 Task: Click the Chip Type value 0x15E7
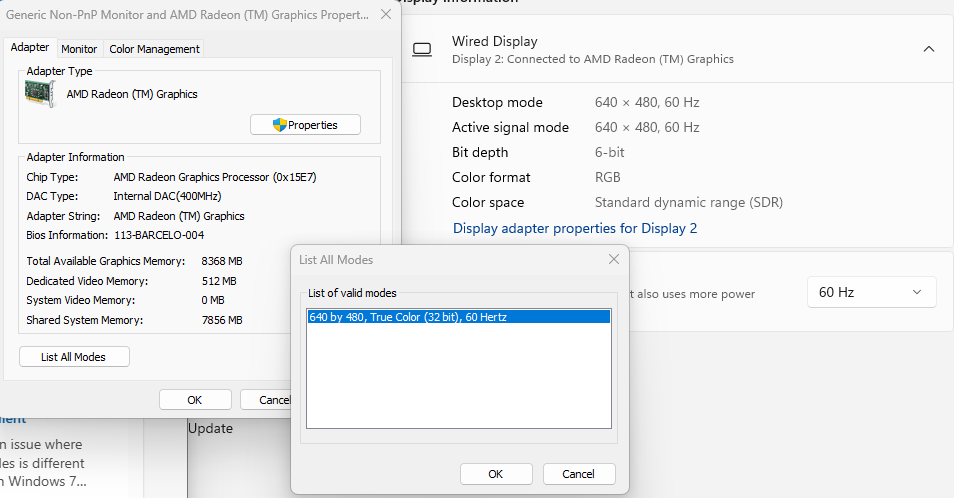[215, 177]
